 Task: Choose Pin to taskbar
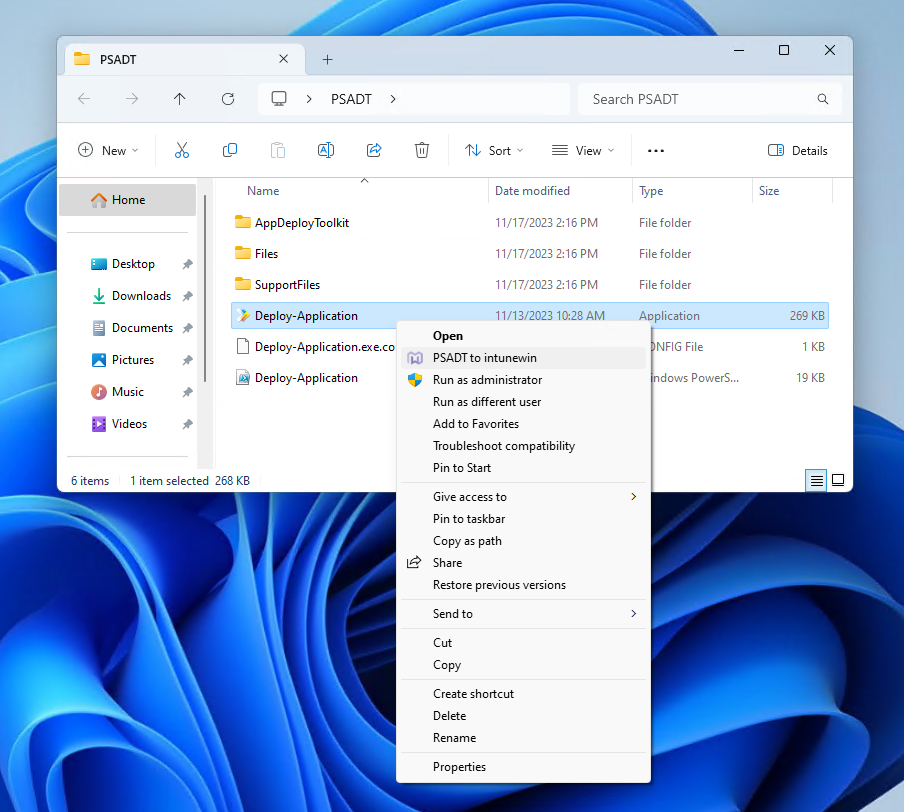point(523,518)
